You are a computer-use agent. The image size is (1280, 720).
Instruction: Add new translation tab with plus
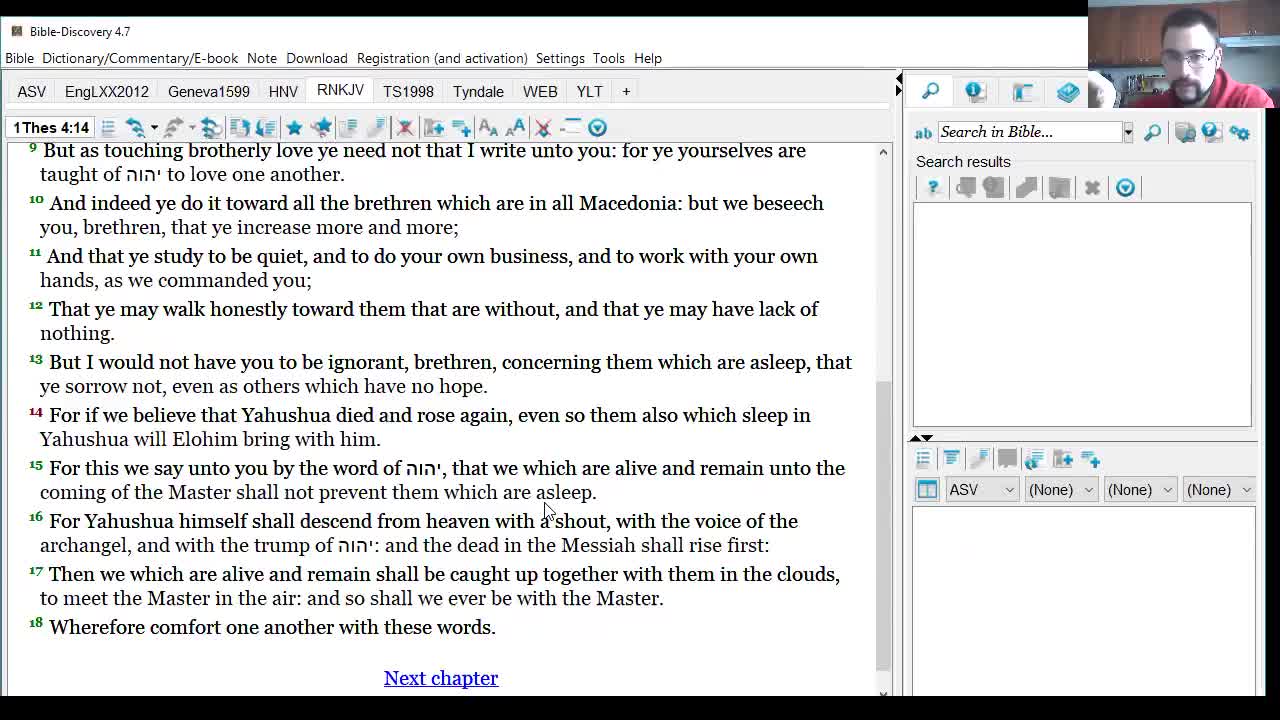[626, 91]
